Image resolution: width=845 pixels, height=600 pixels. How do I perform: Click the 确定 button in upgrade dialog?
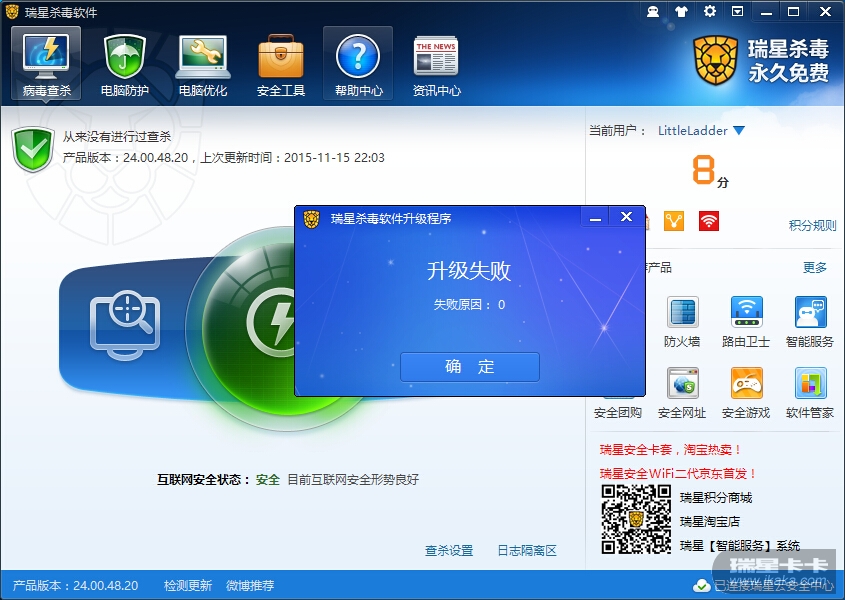(x=469, y=367)
